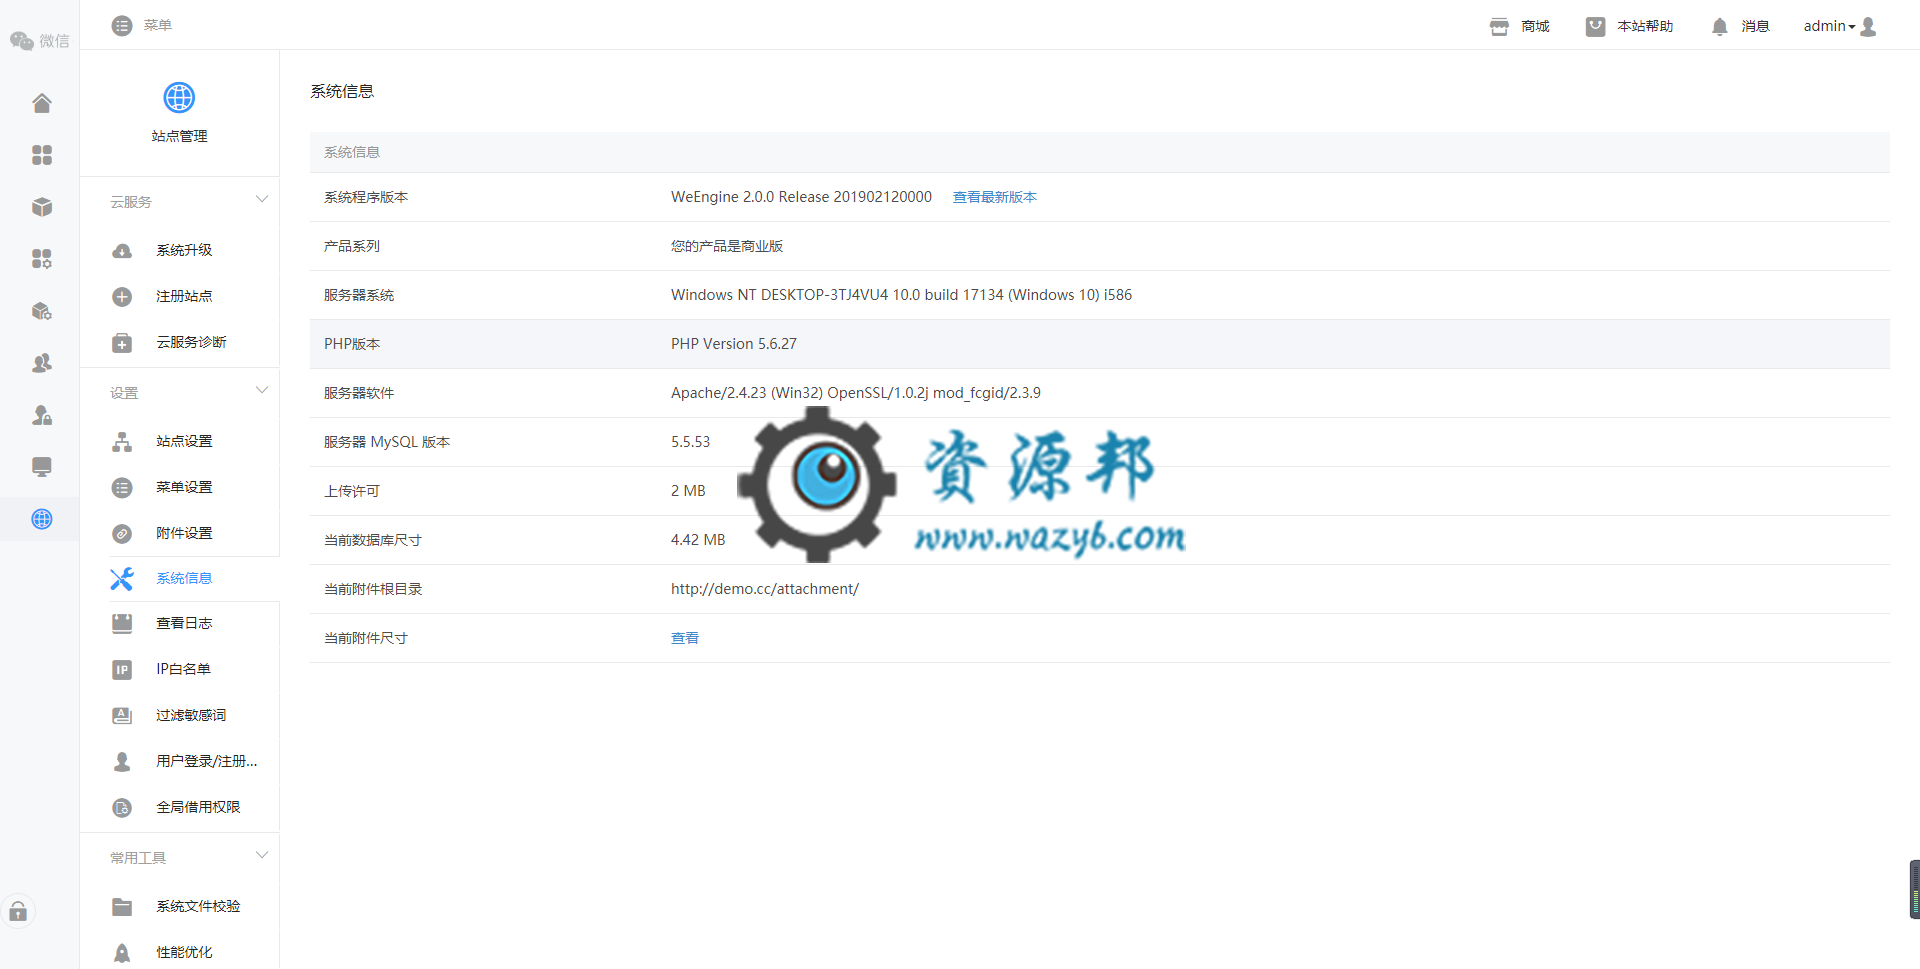This screenshot has height=969, width=1920.
Task: Click the person-with-lock icon in the rail
Action: (42, 415)
